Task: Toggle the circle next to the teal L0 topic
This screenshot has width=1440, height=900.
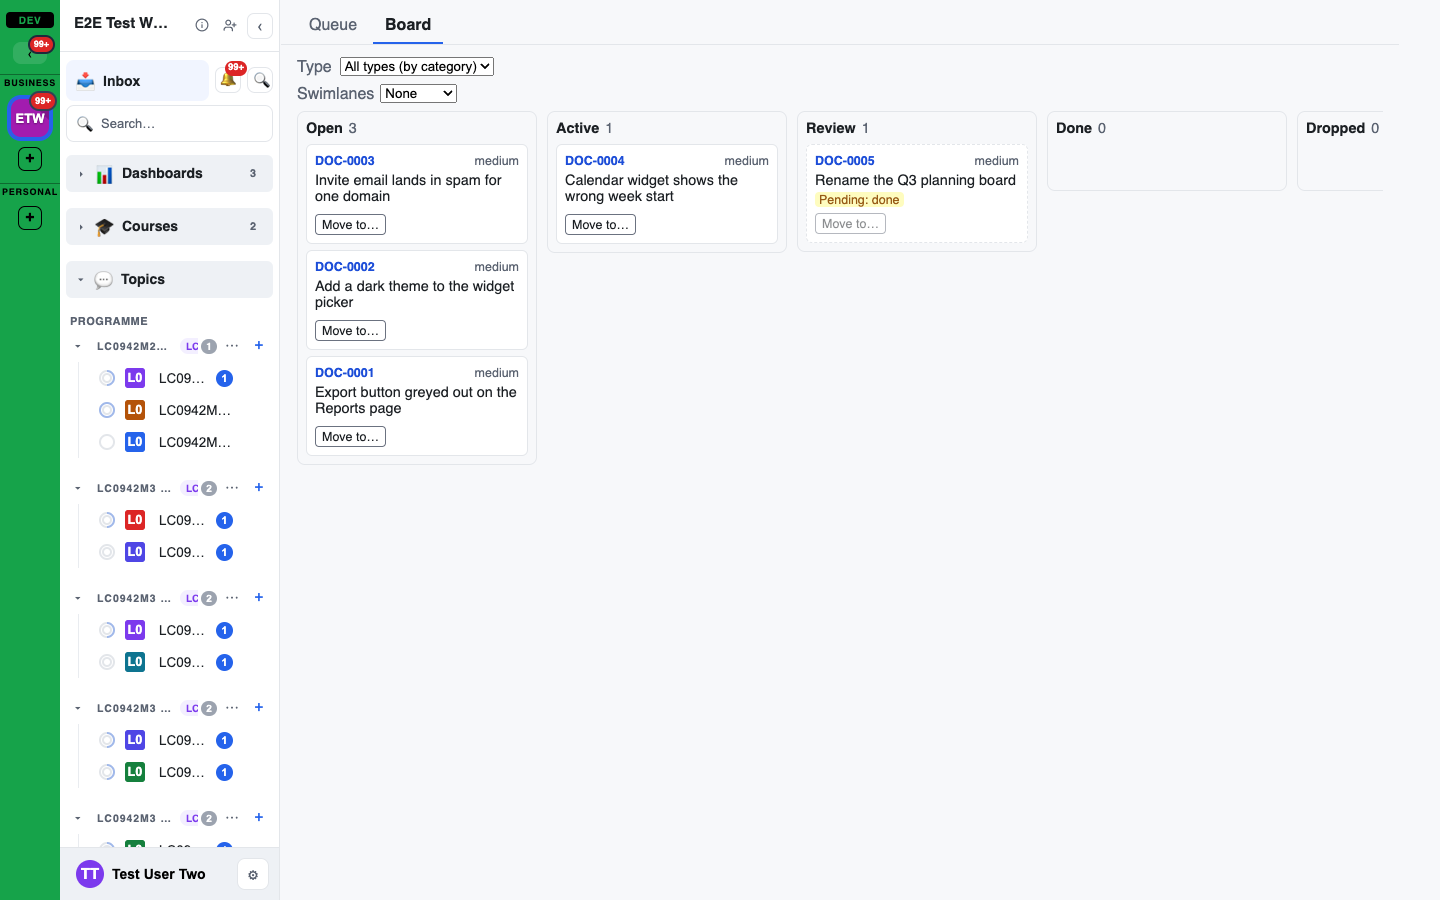Action: click(107, 662)
